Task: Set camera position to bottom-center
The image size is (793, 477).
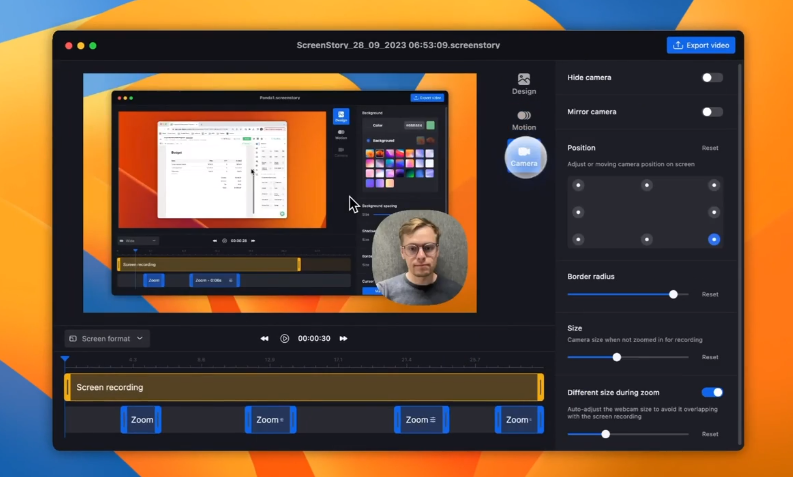Action: (646, 239)
